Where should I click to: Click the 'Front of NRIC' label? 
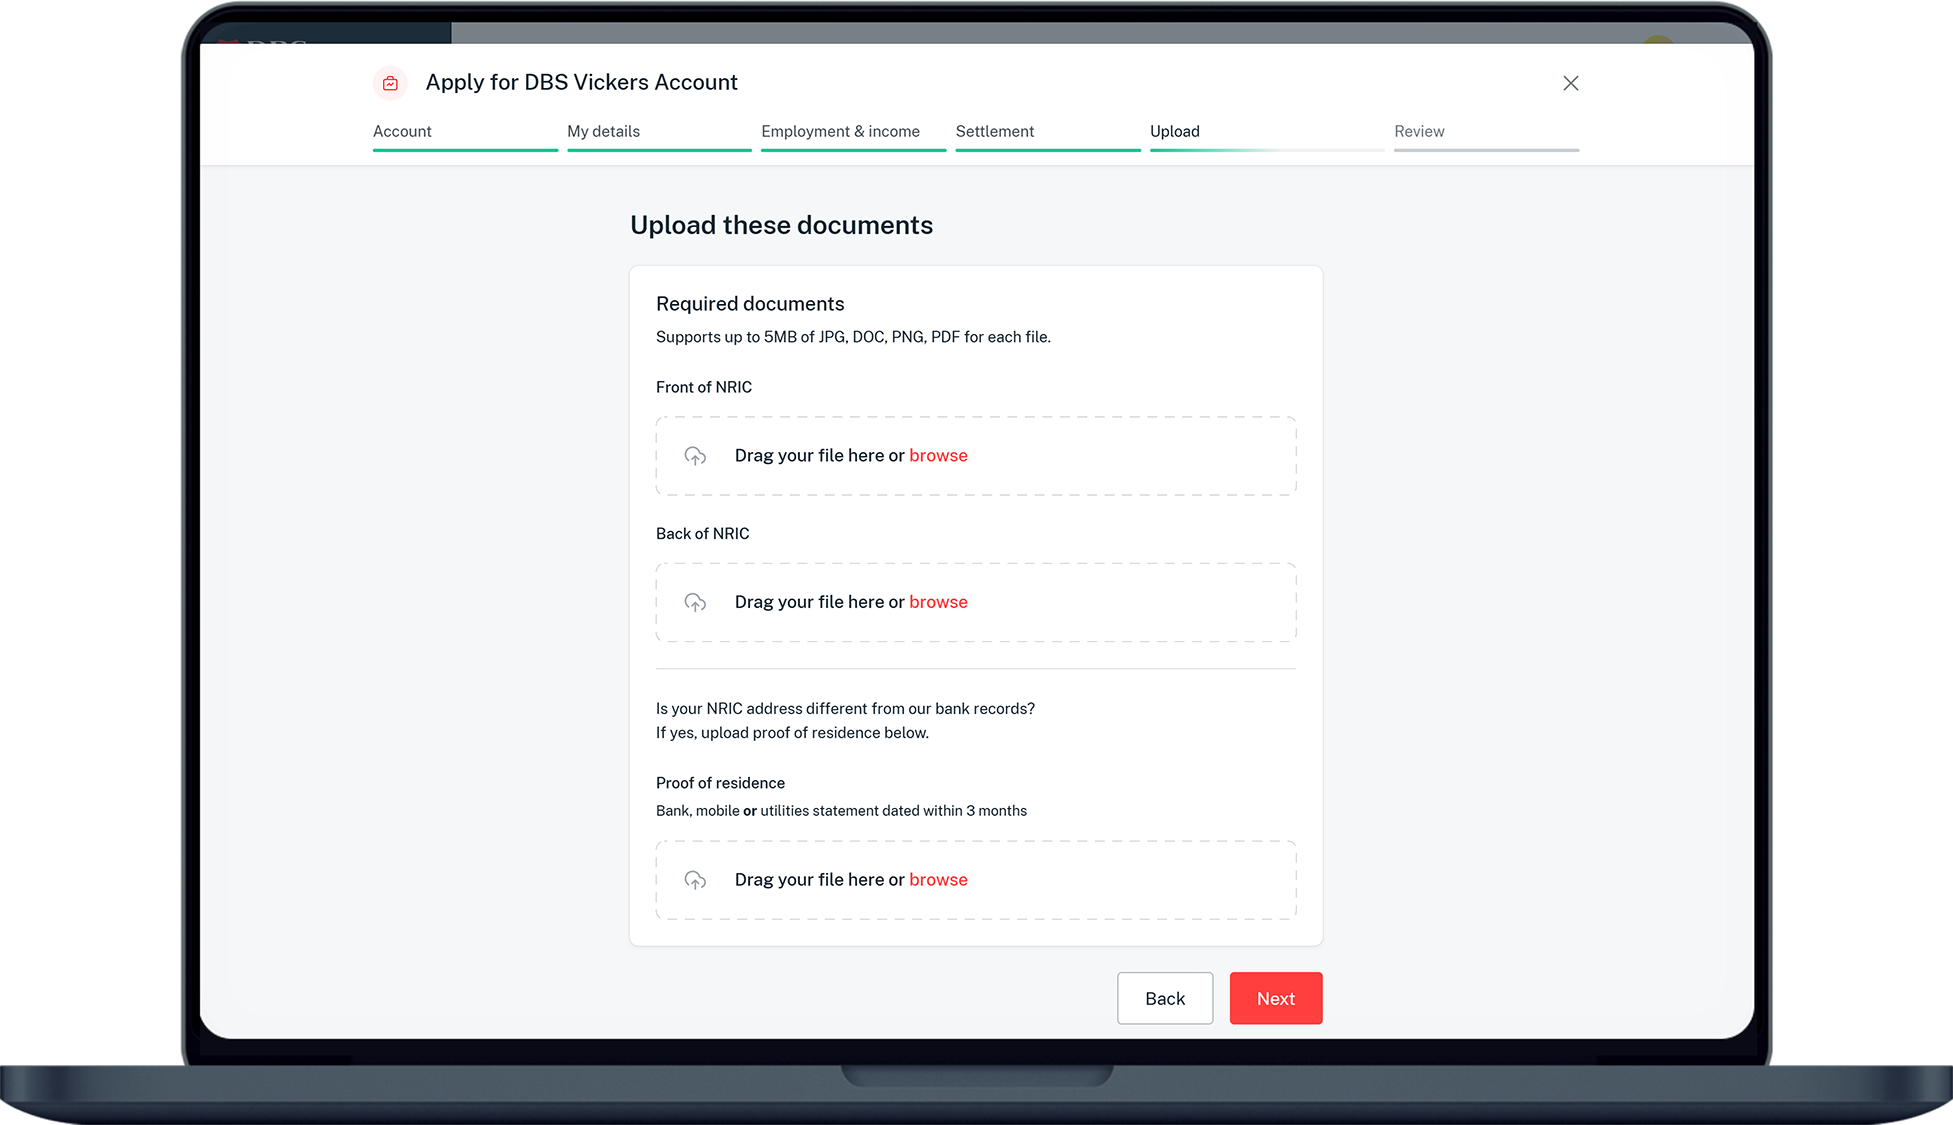click(704, 387)
